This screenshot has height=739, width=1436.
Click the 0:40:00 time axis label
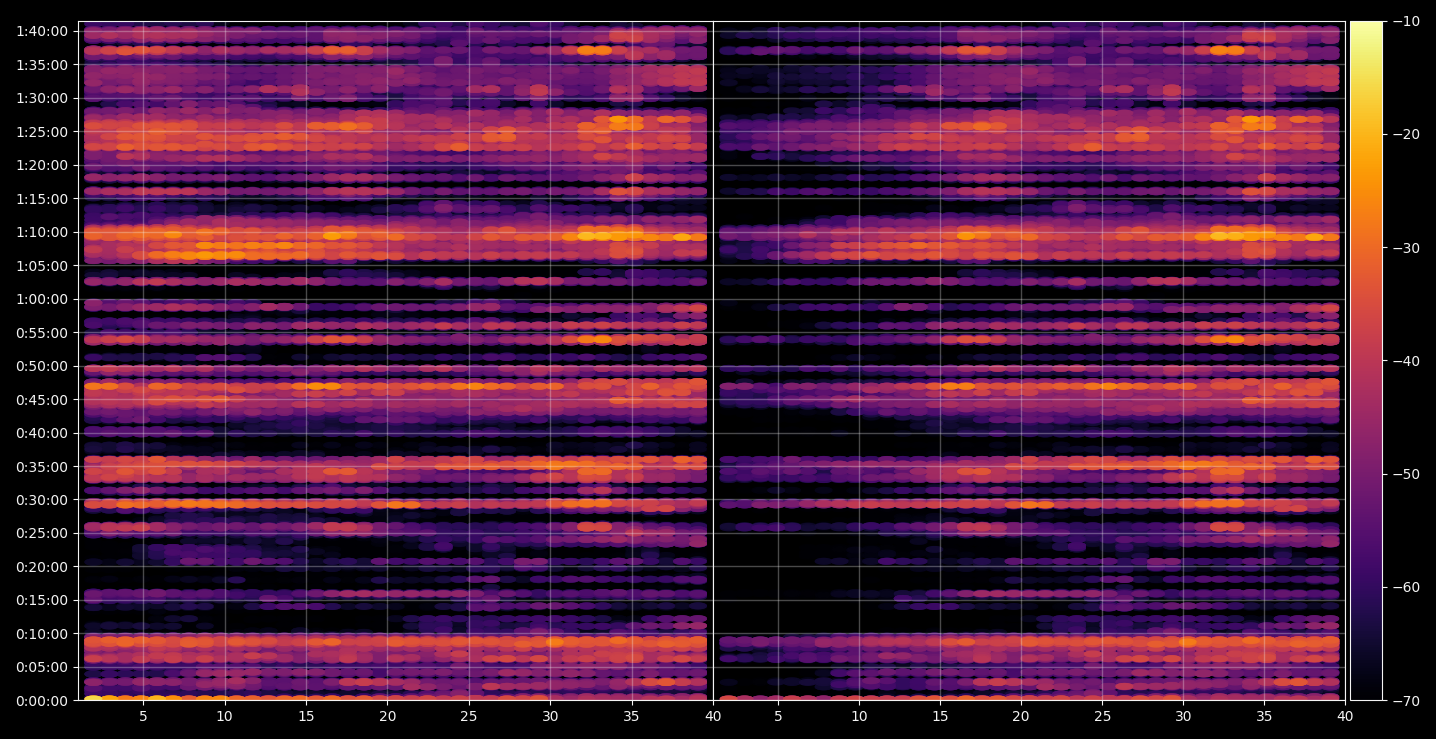(42, 433)
